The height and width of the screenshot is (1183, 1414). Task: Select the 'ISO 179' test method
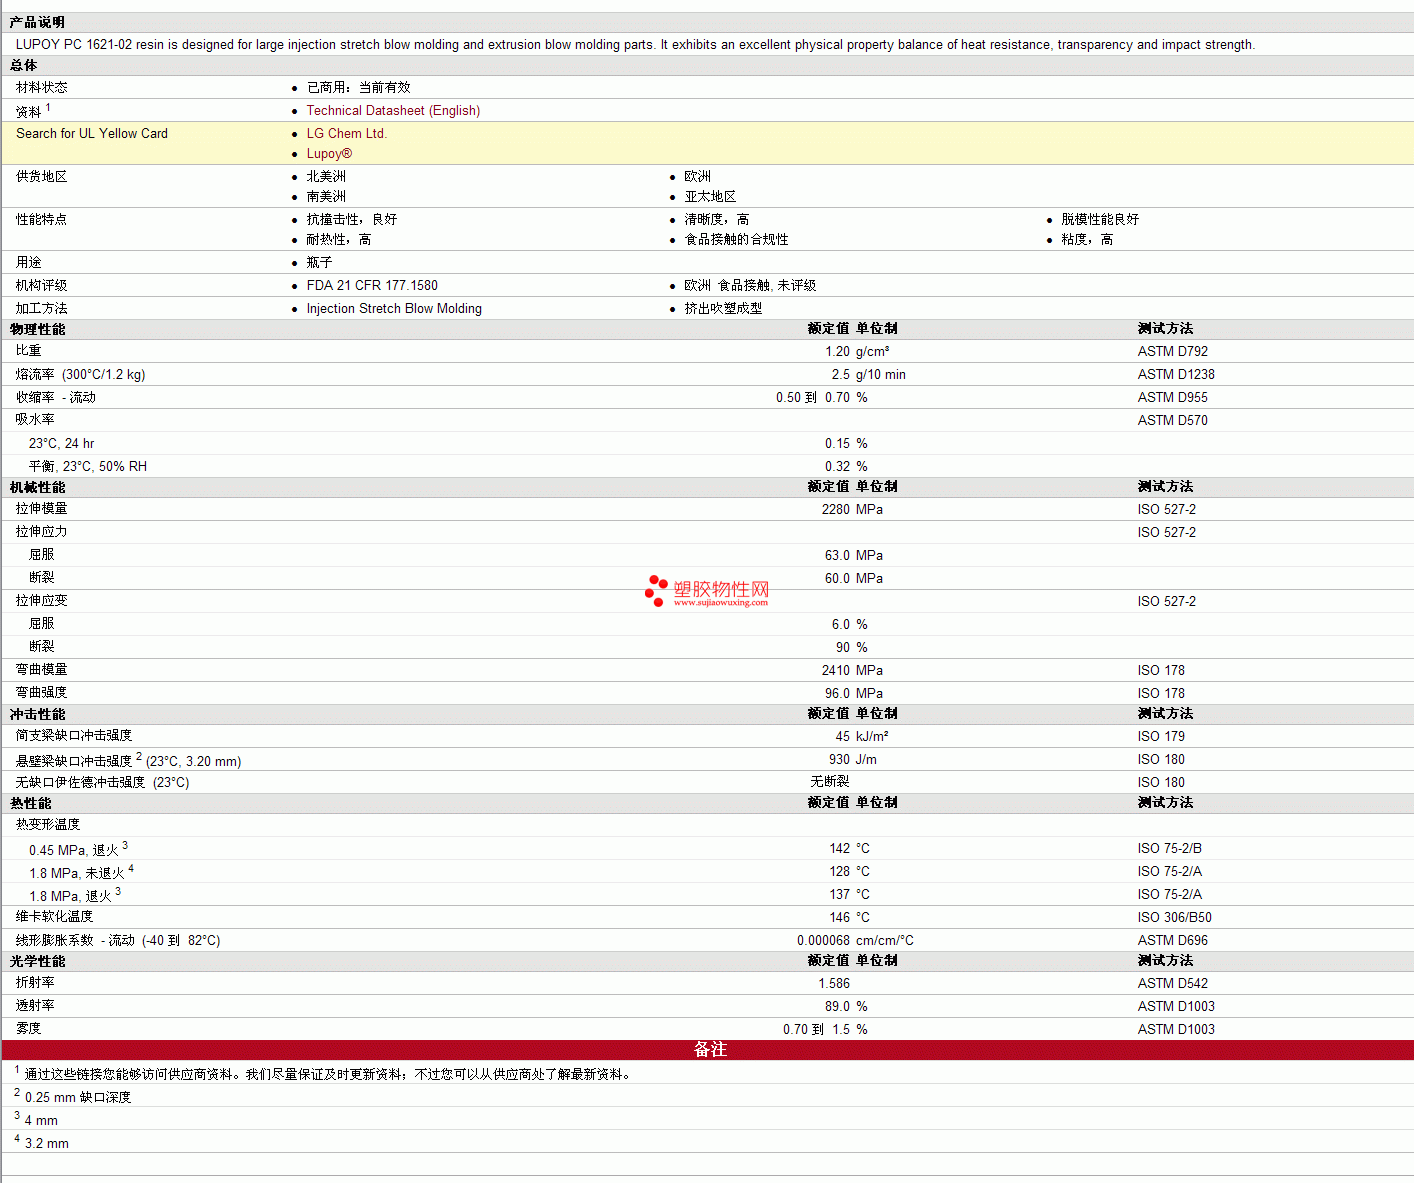pyautogui.click(x=1161, y=737)
